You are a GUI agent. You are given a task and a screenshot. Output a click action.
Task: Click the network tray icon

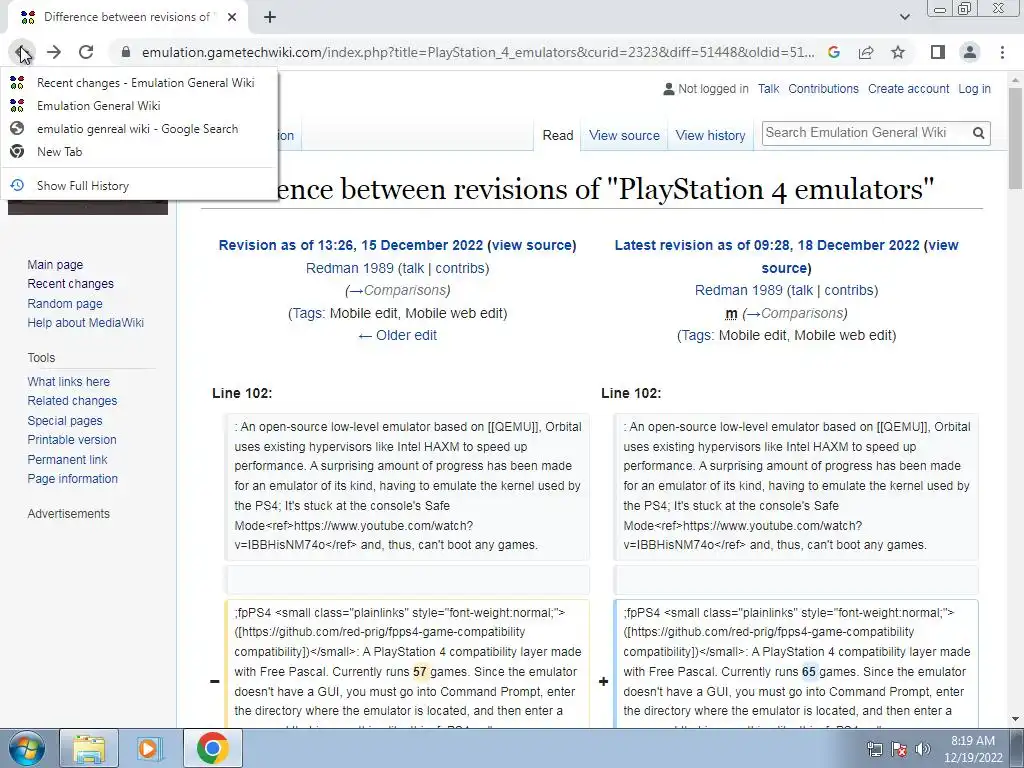click(x=874, y=748)
